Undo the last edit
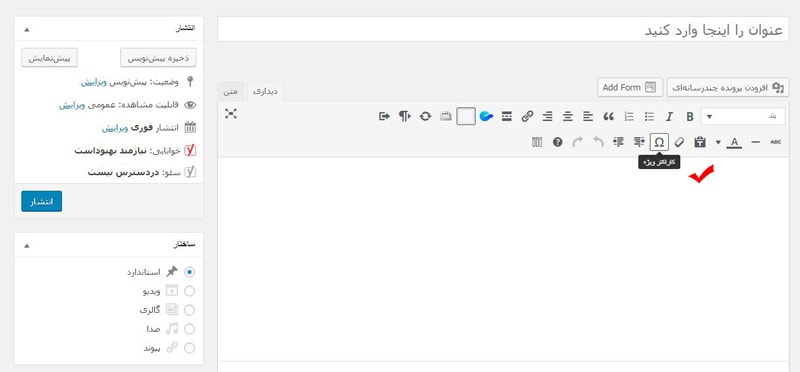The height and width of the screenshot is (372, 800). point(598,142)
